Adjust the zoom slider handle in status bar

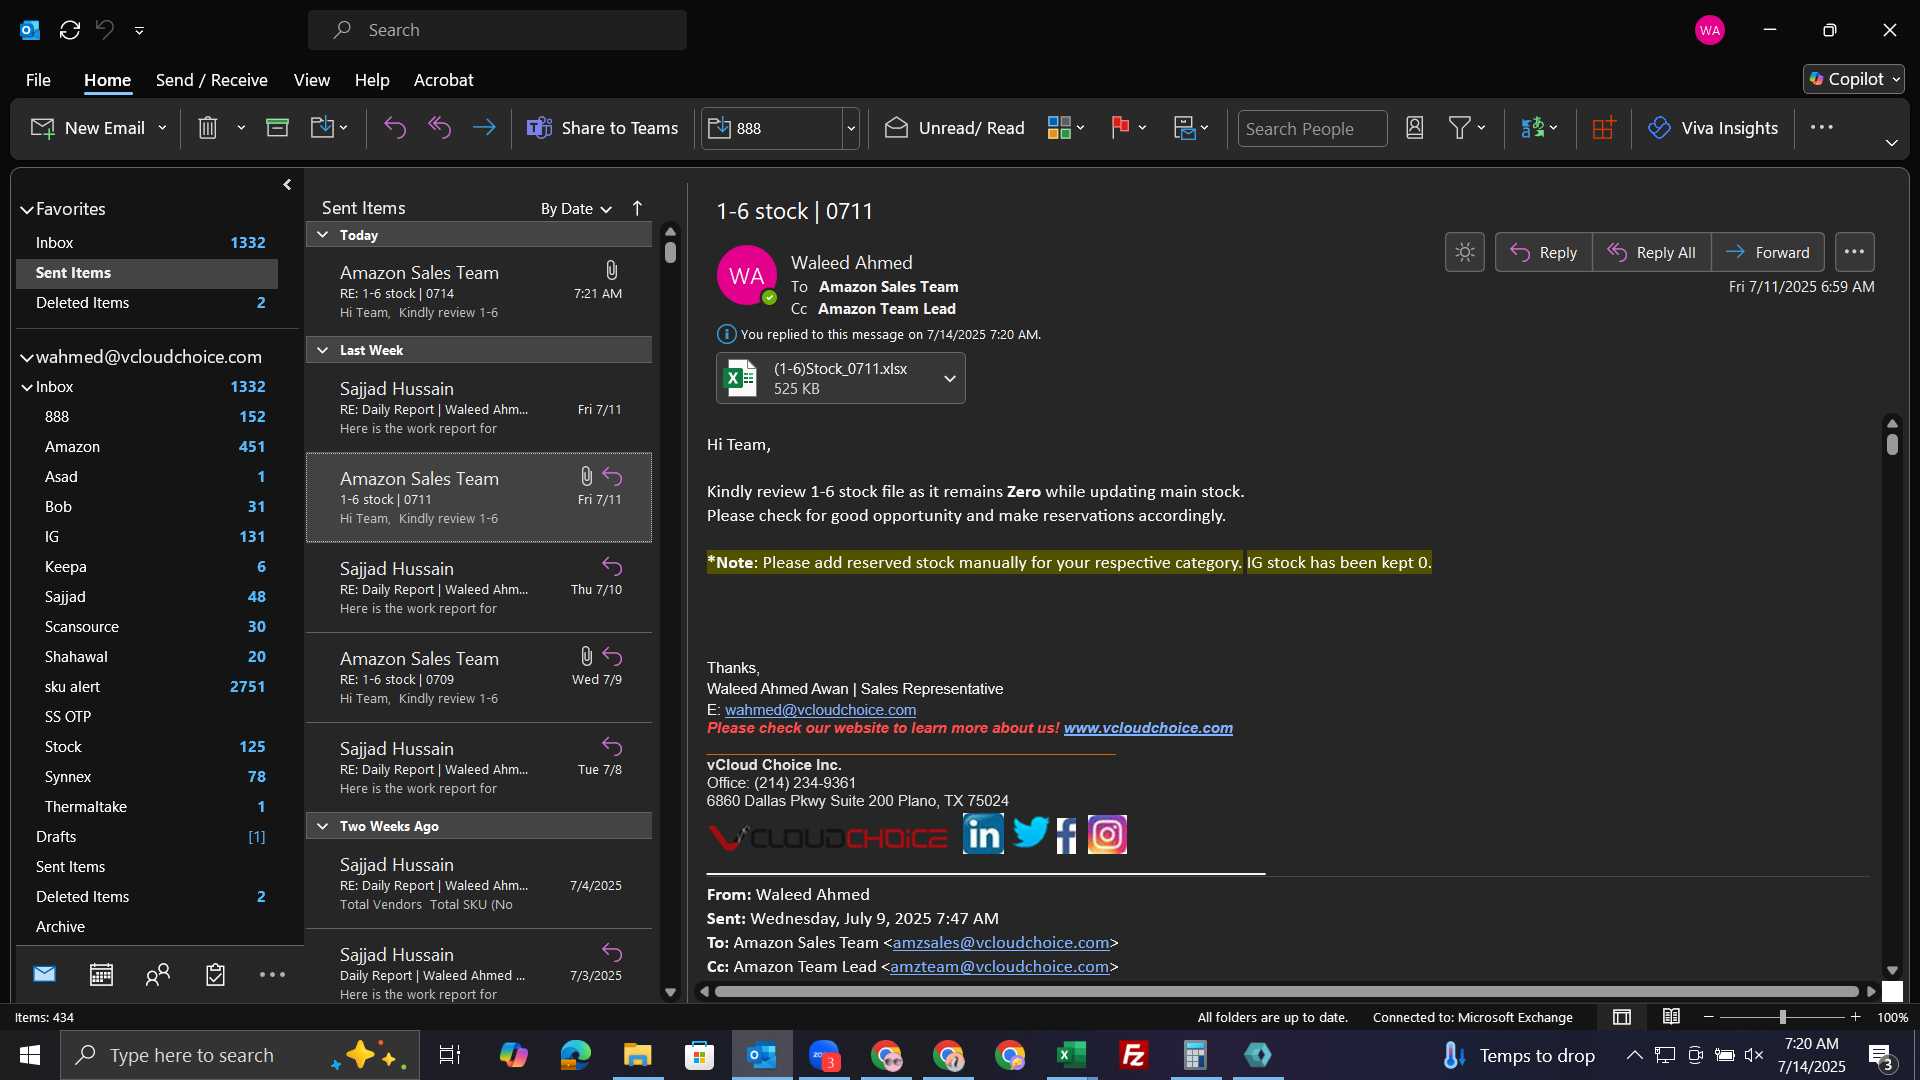point(1782,1017)
